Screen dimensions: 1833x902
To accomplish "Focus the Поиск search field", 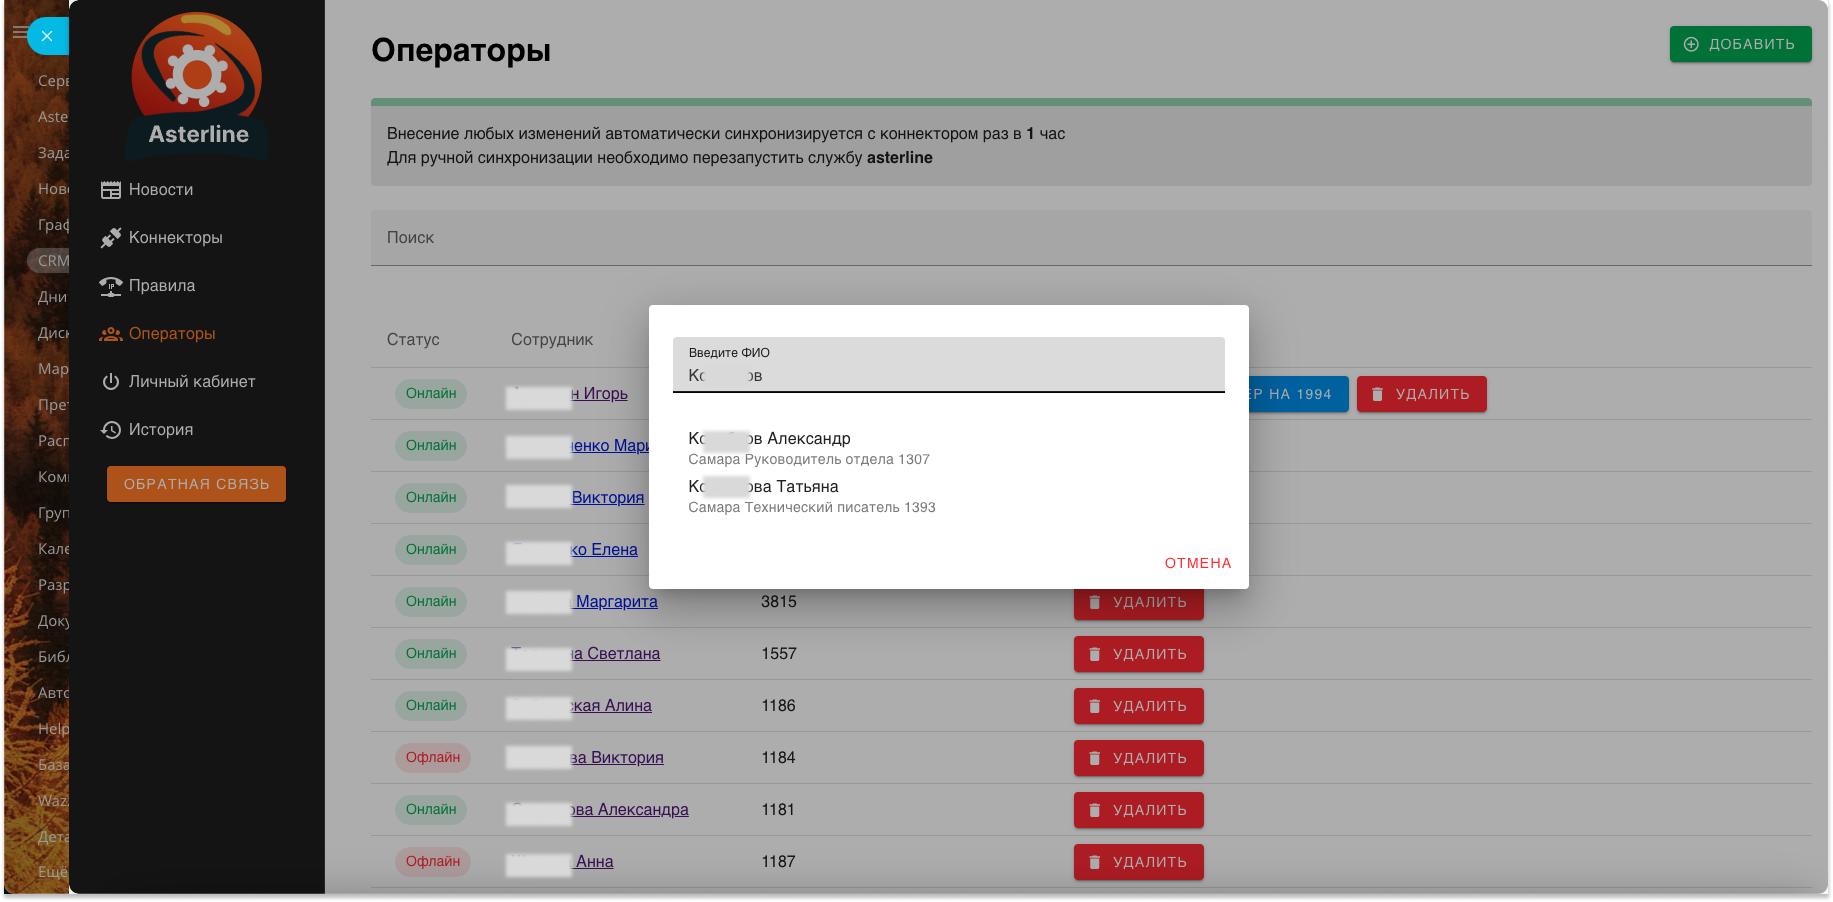I will pyautogui.click(x=1091, y=238).
